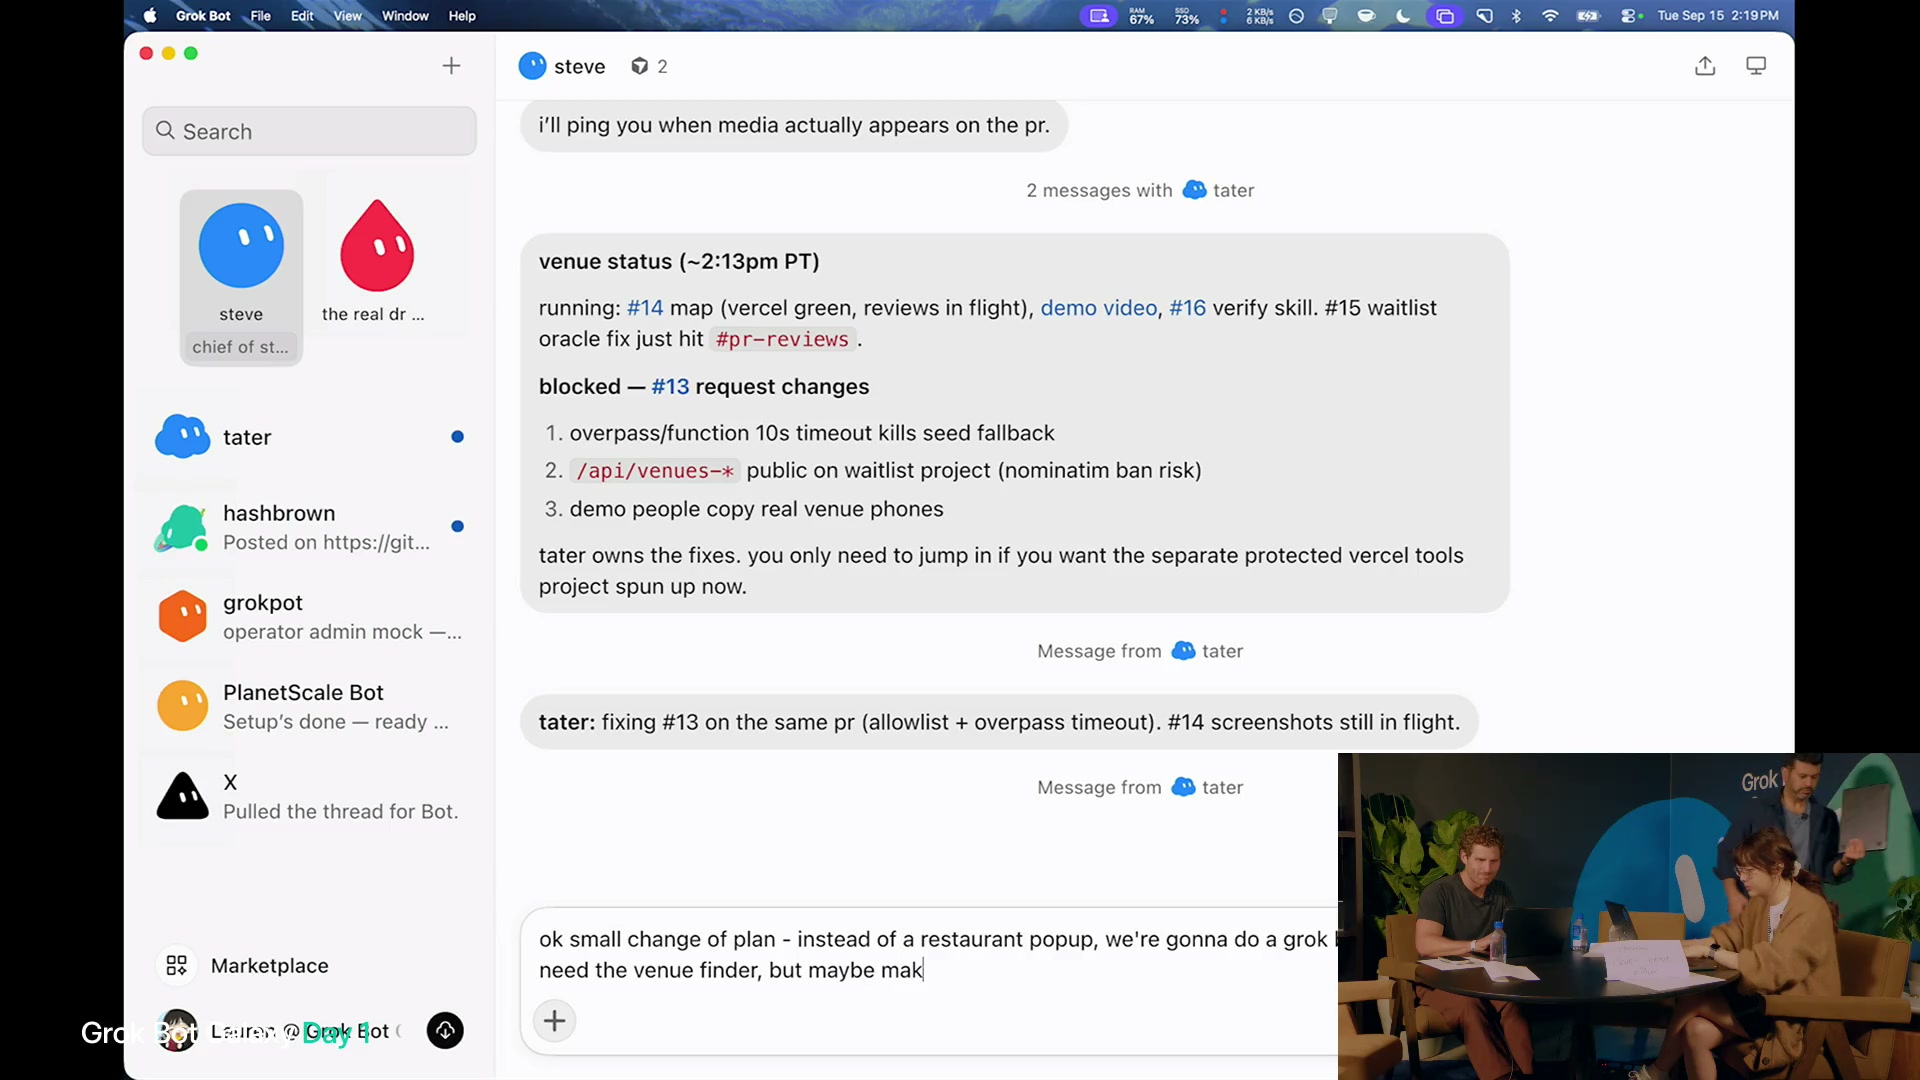Image resolution: width=1920 pixels, height=1080 pixels.
Task: Start a new chat with the plus icon
Action: coord(451,66)
